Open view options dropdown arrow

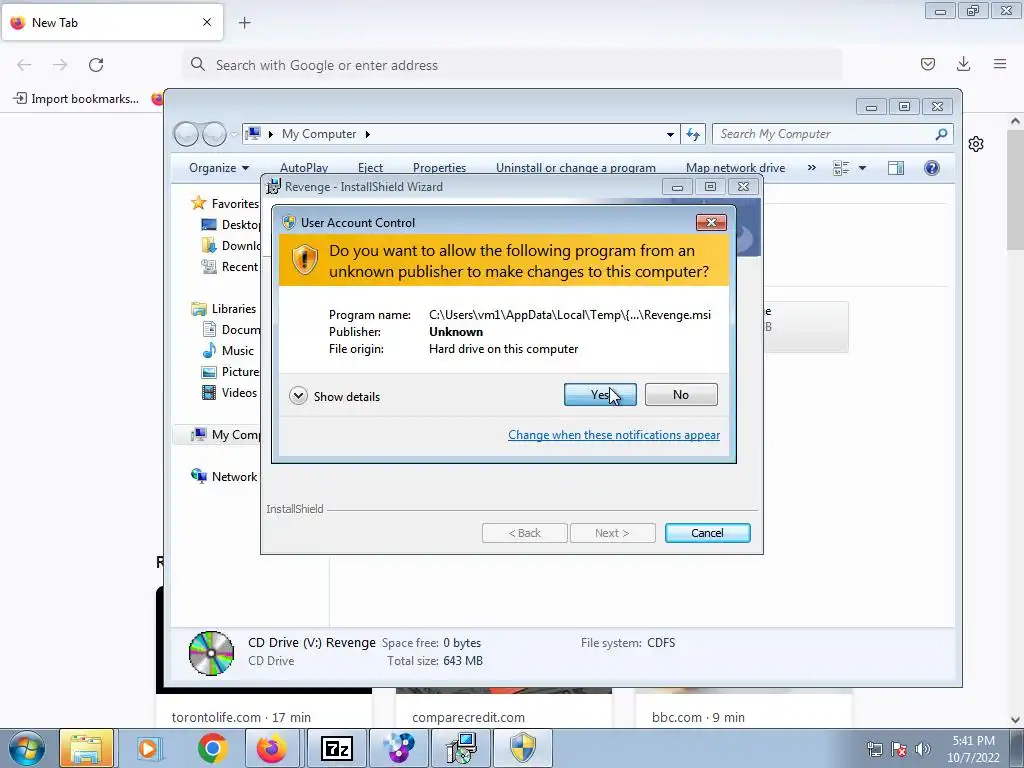pyautogui.click(x=862, y=168)
